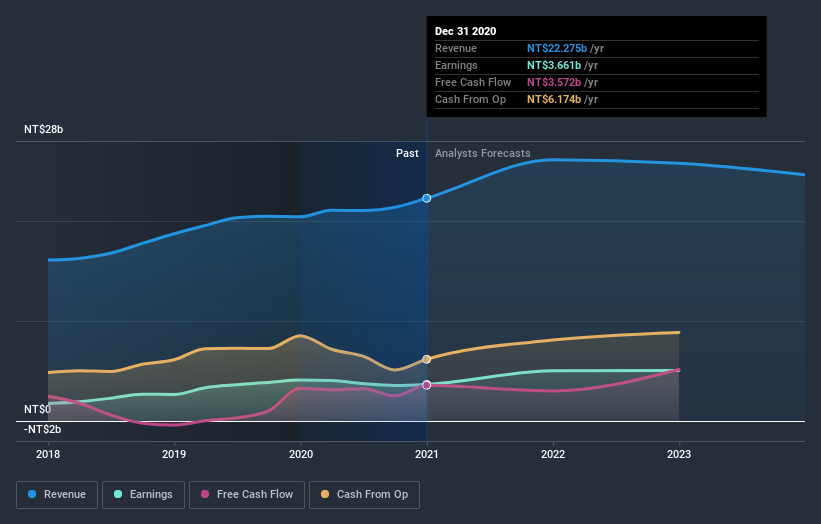Click the teal Earnings legend dot
The height and width of the screenshot is (524, 821).
[118, 494]
